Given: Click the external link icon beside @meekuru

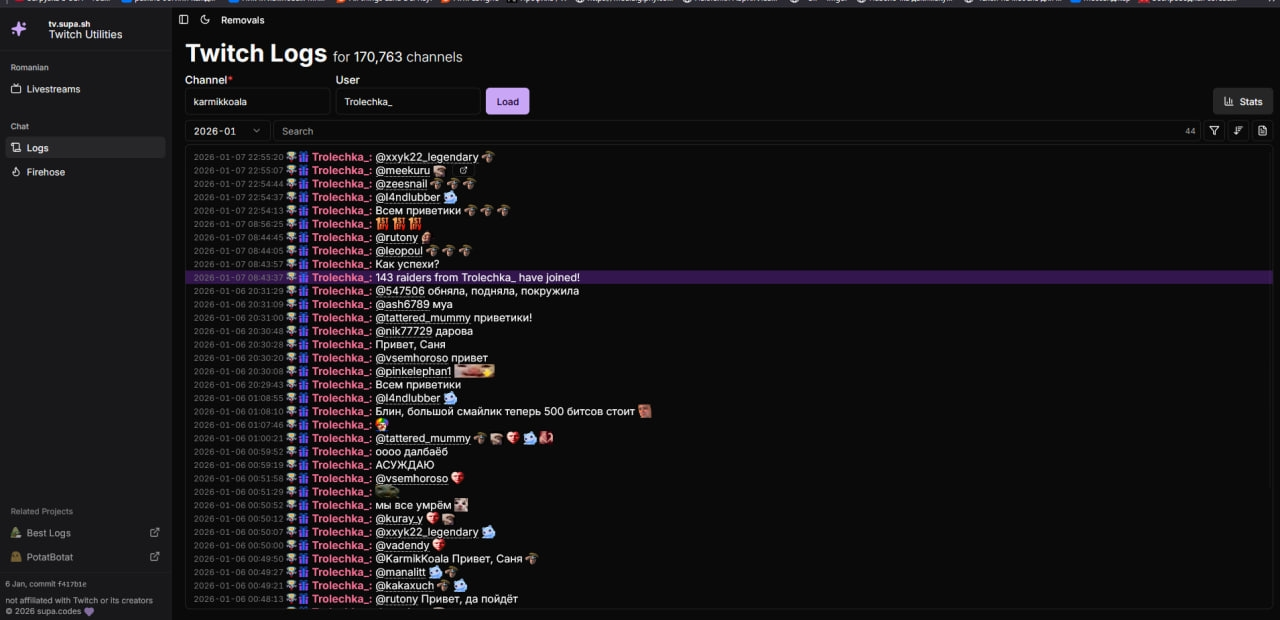Looking at the screenshot, I should pyautogui.click(x=463, y=170).
